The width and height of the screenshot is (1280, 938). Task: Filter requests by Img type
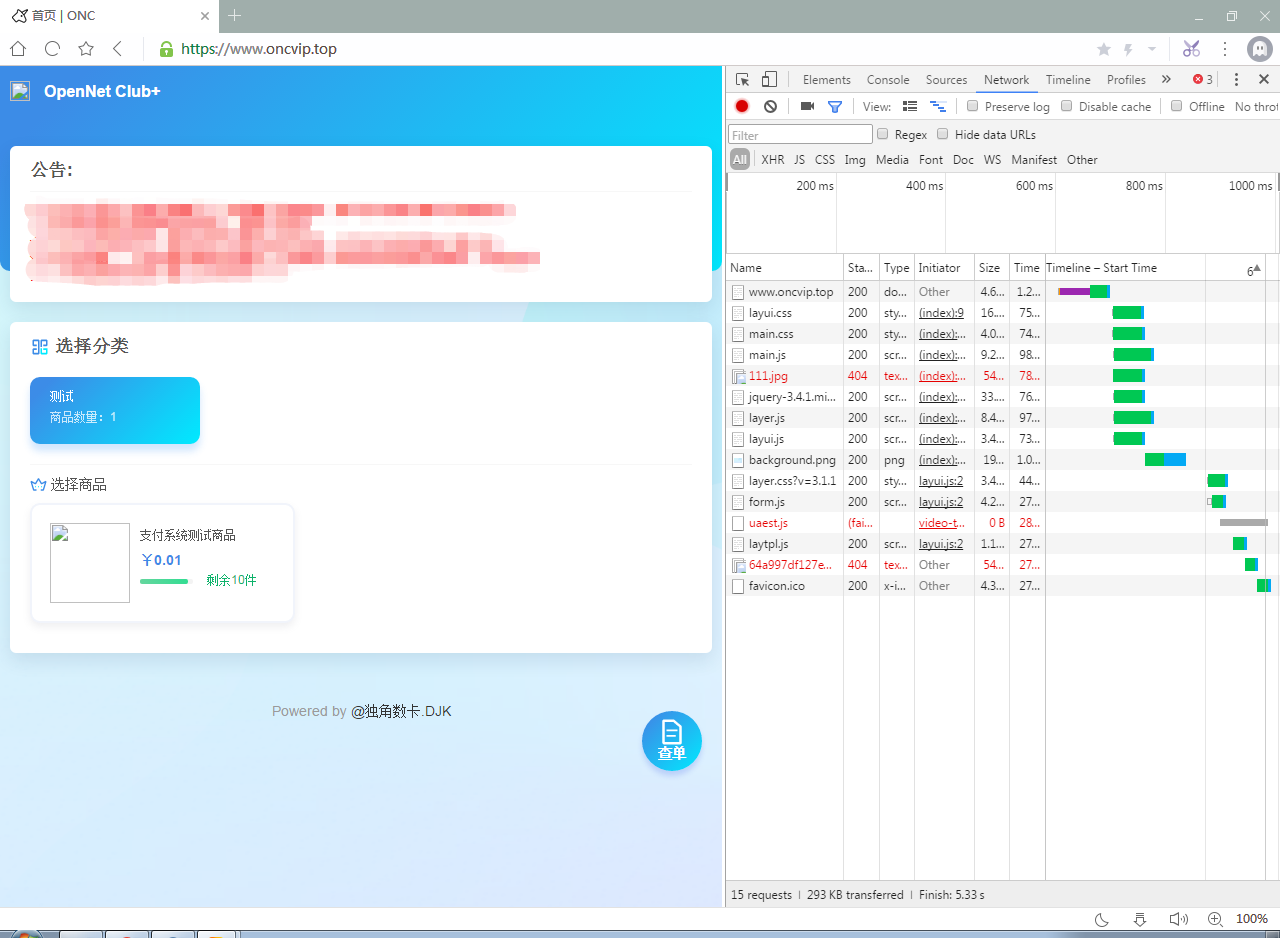855,160
